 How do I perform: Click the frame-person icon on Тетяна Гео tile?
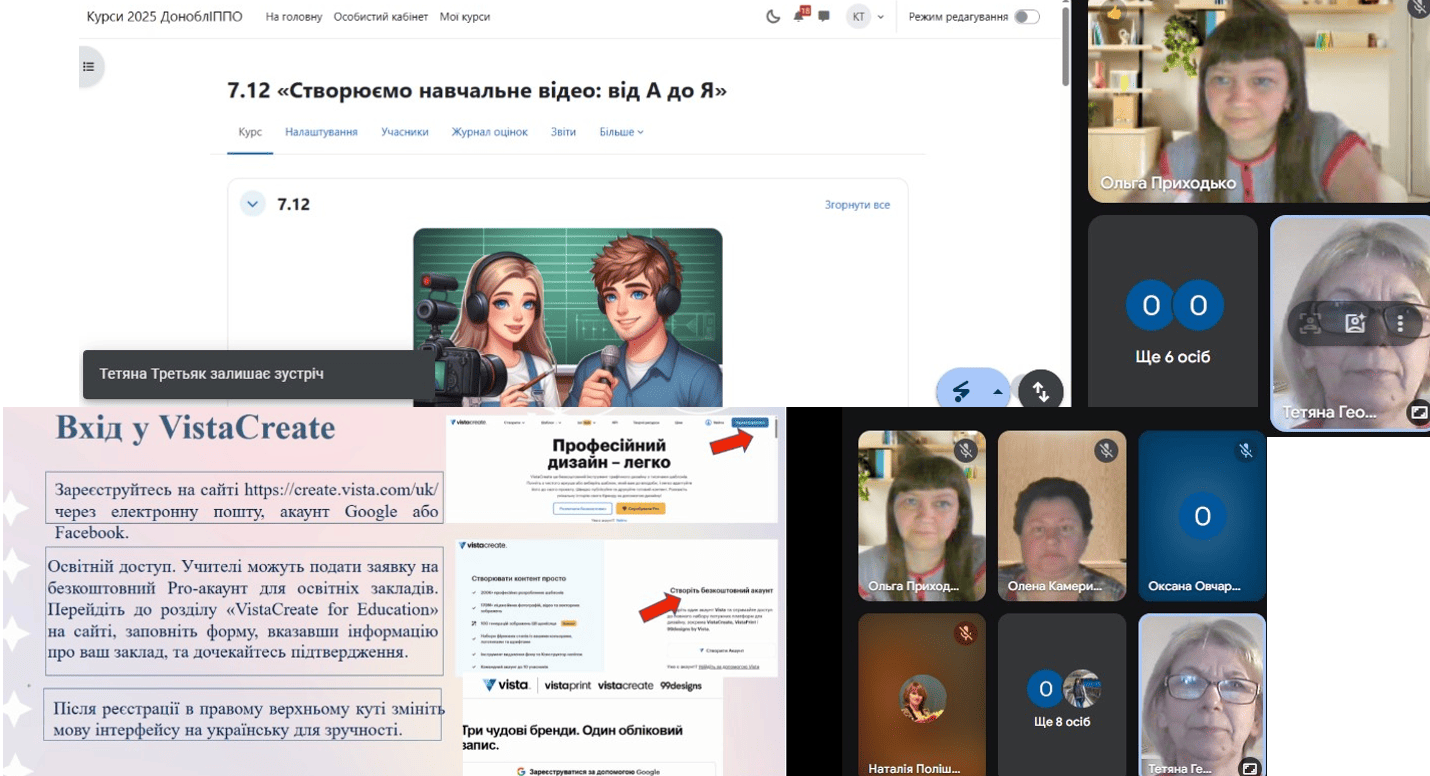tap(1309, 323)
